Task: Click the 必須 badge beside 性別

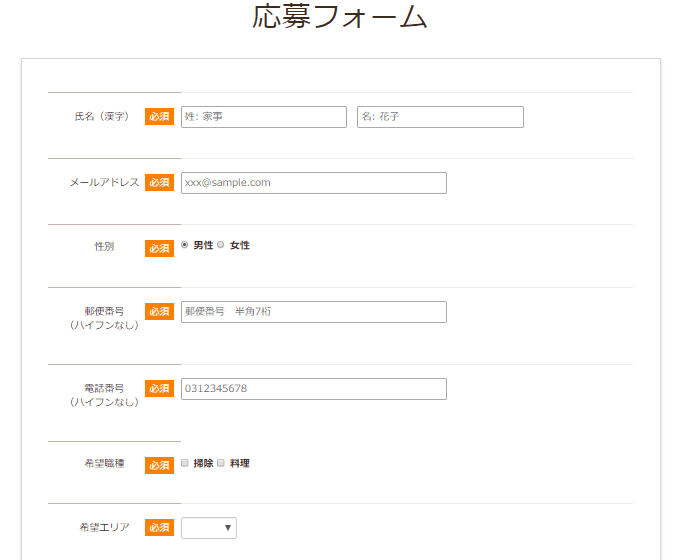Action: pos(159,248)
